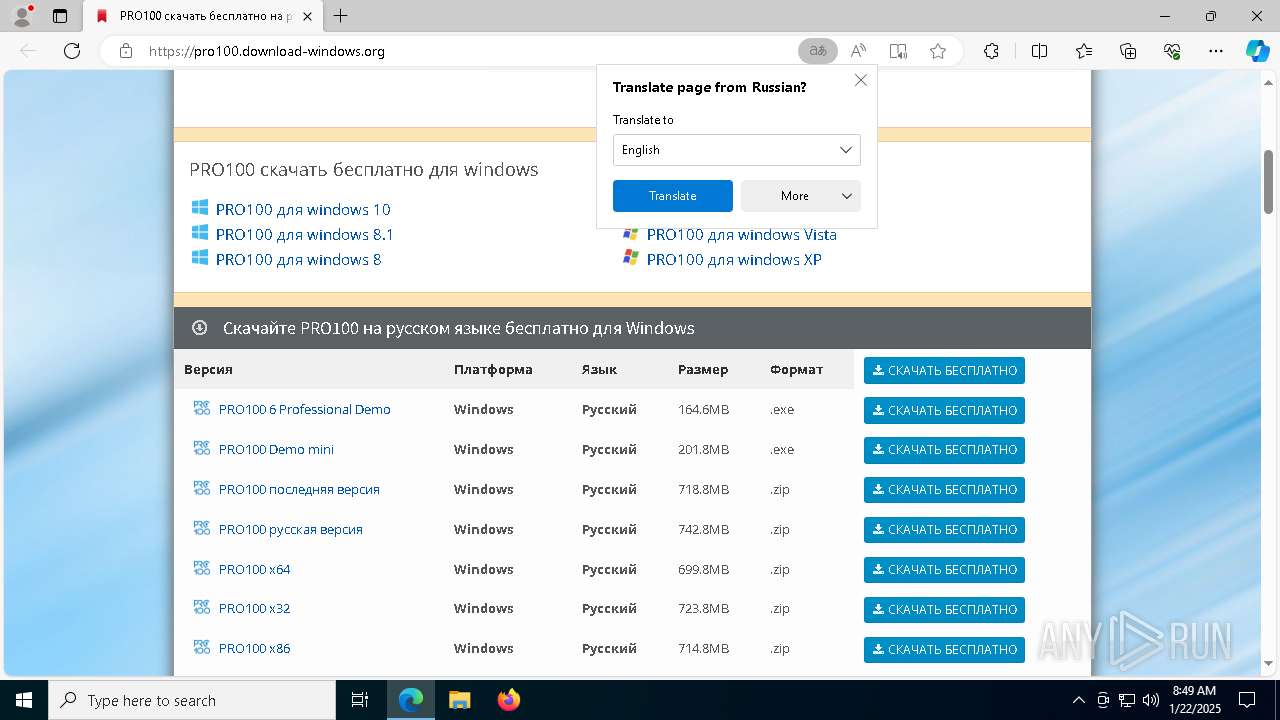Click the download button in table header row
Screen dimensions: 1280x720
tap(944, 370)
